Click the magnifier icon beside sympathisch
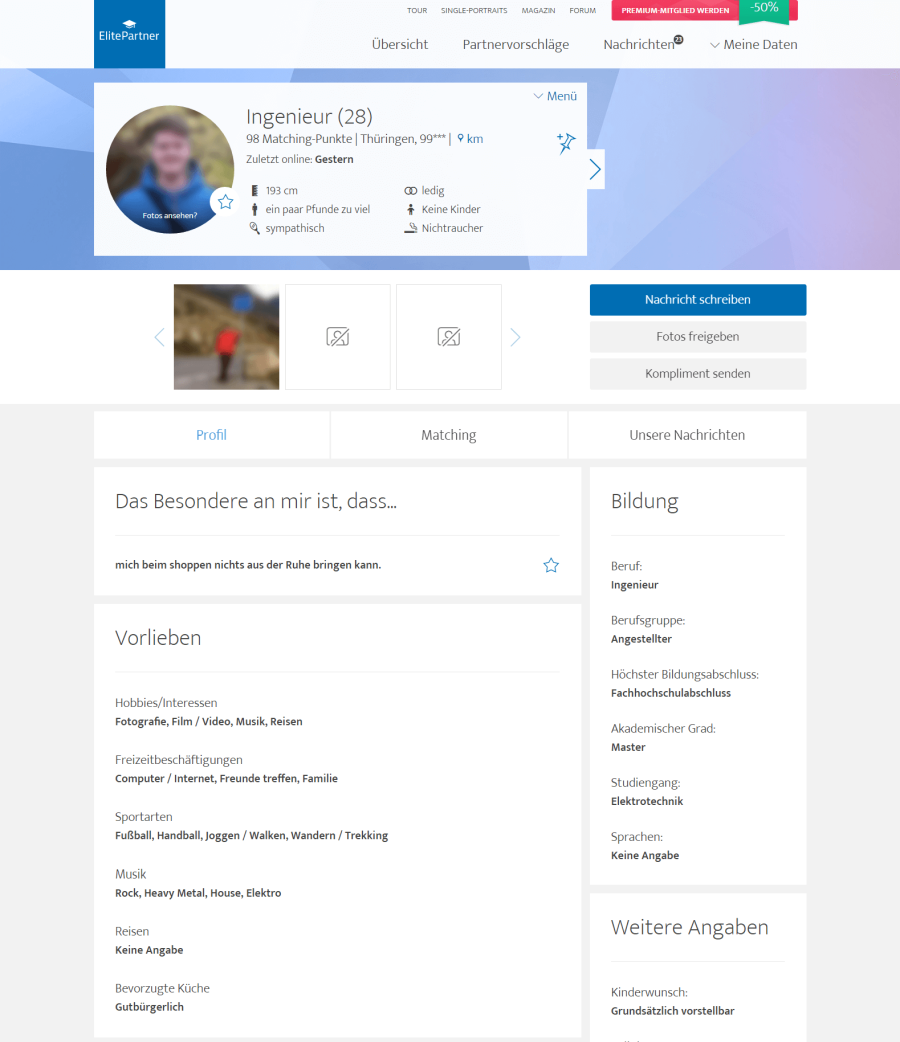This screenshot has width=900, height=1042. click(x=255, y=228)
